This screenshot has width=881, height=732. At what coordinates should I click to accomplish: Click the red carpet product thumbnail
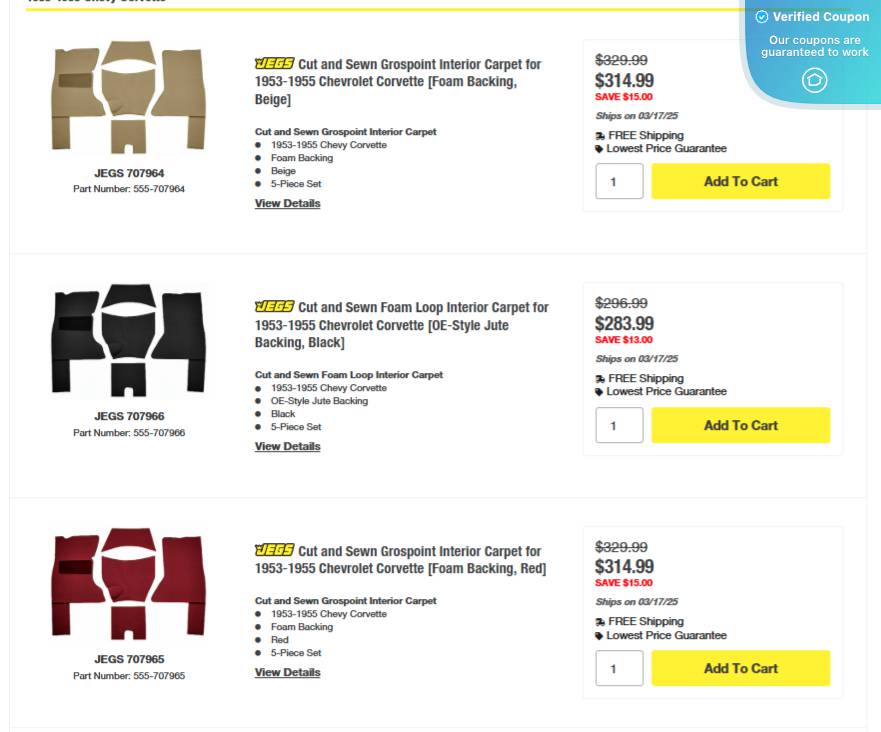click(128, 583)
